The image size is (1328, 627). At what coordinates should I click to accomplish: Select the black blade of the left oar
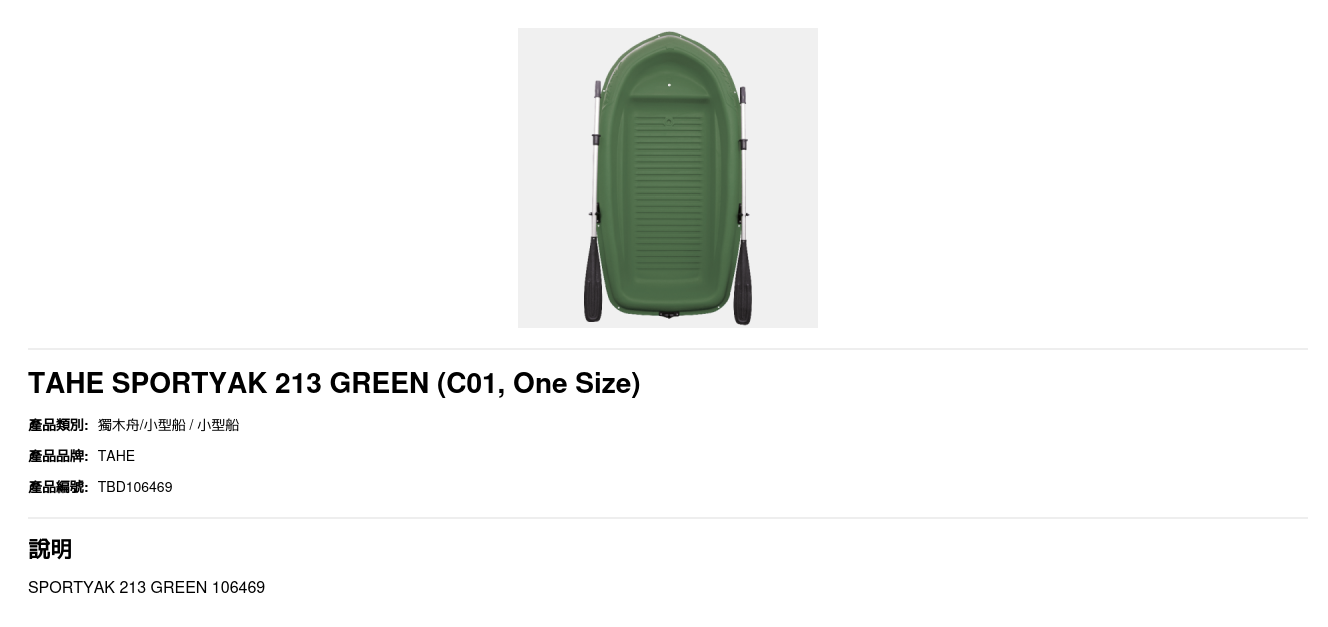coord(592,280)
